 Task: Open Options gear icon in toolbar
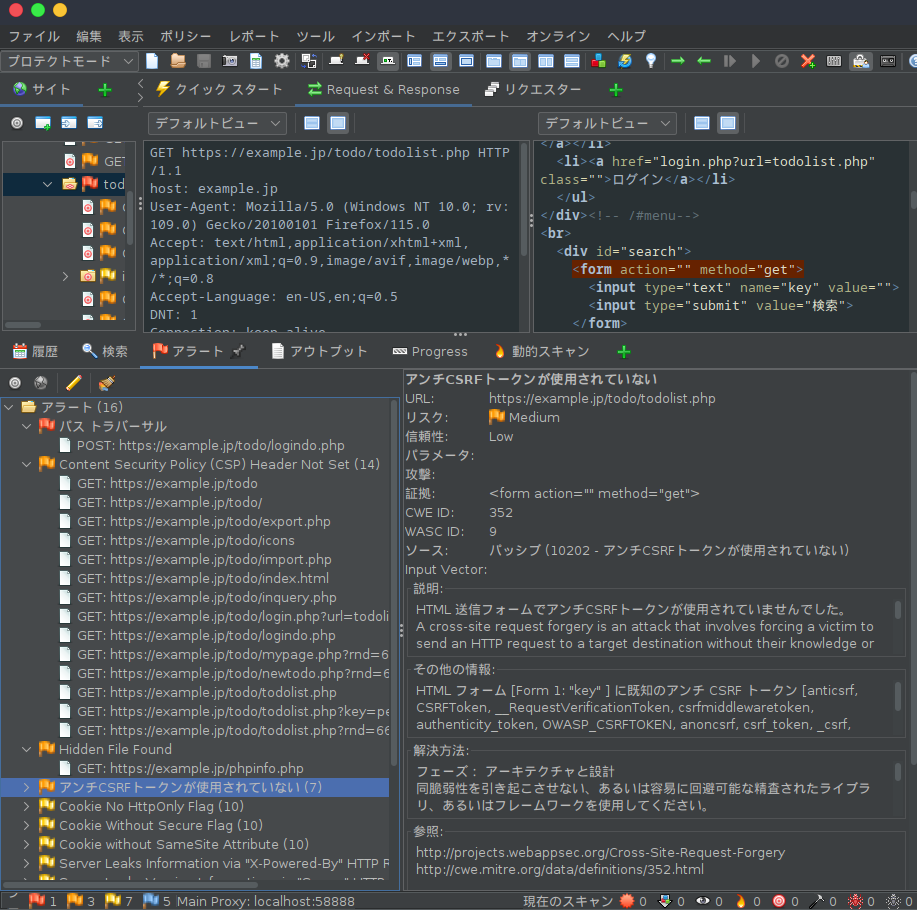coord(282,61)
